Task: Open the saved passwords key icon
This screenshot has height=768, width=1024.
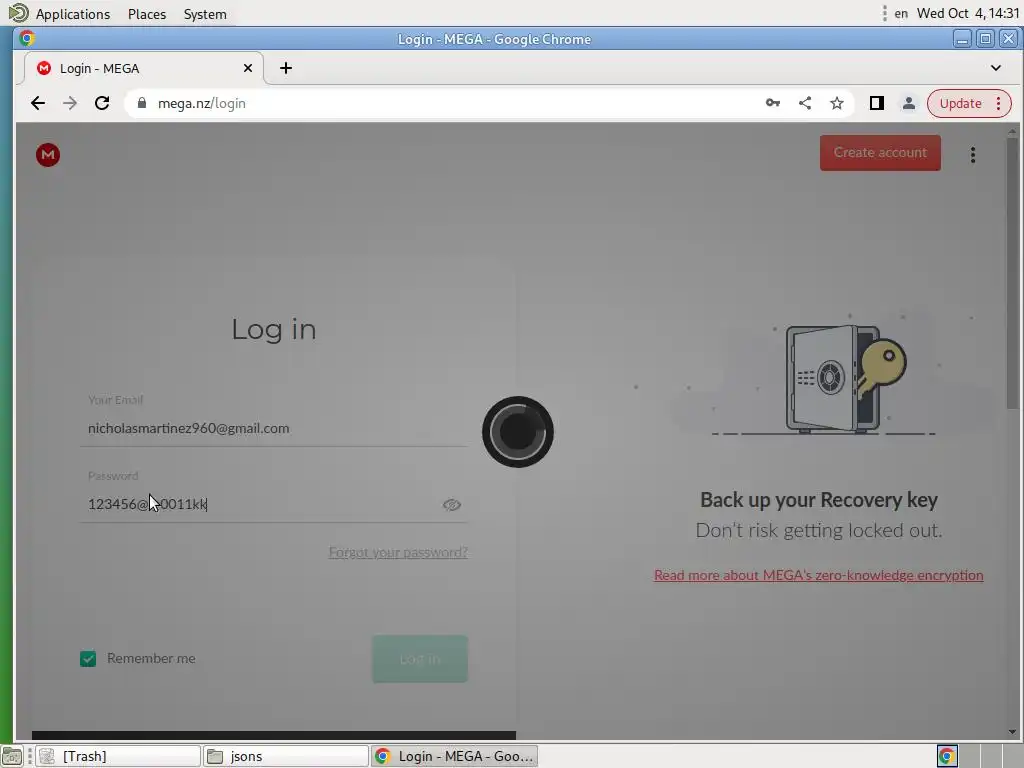Action: click(773, 103)
